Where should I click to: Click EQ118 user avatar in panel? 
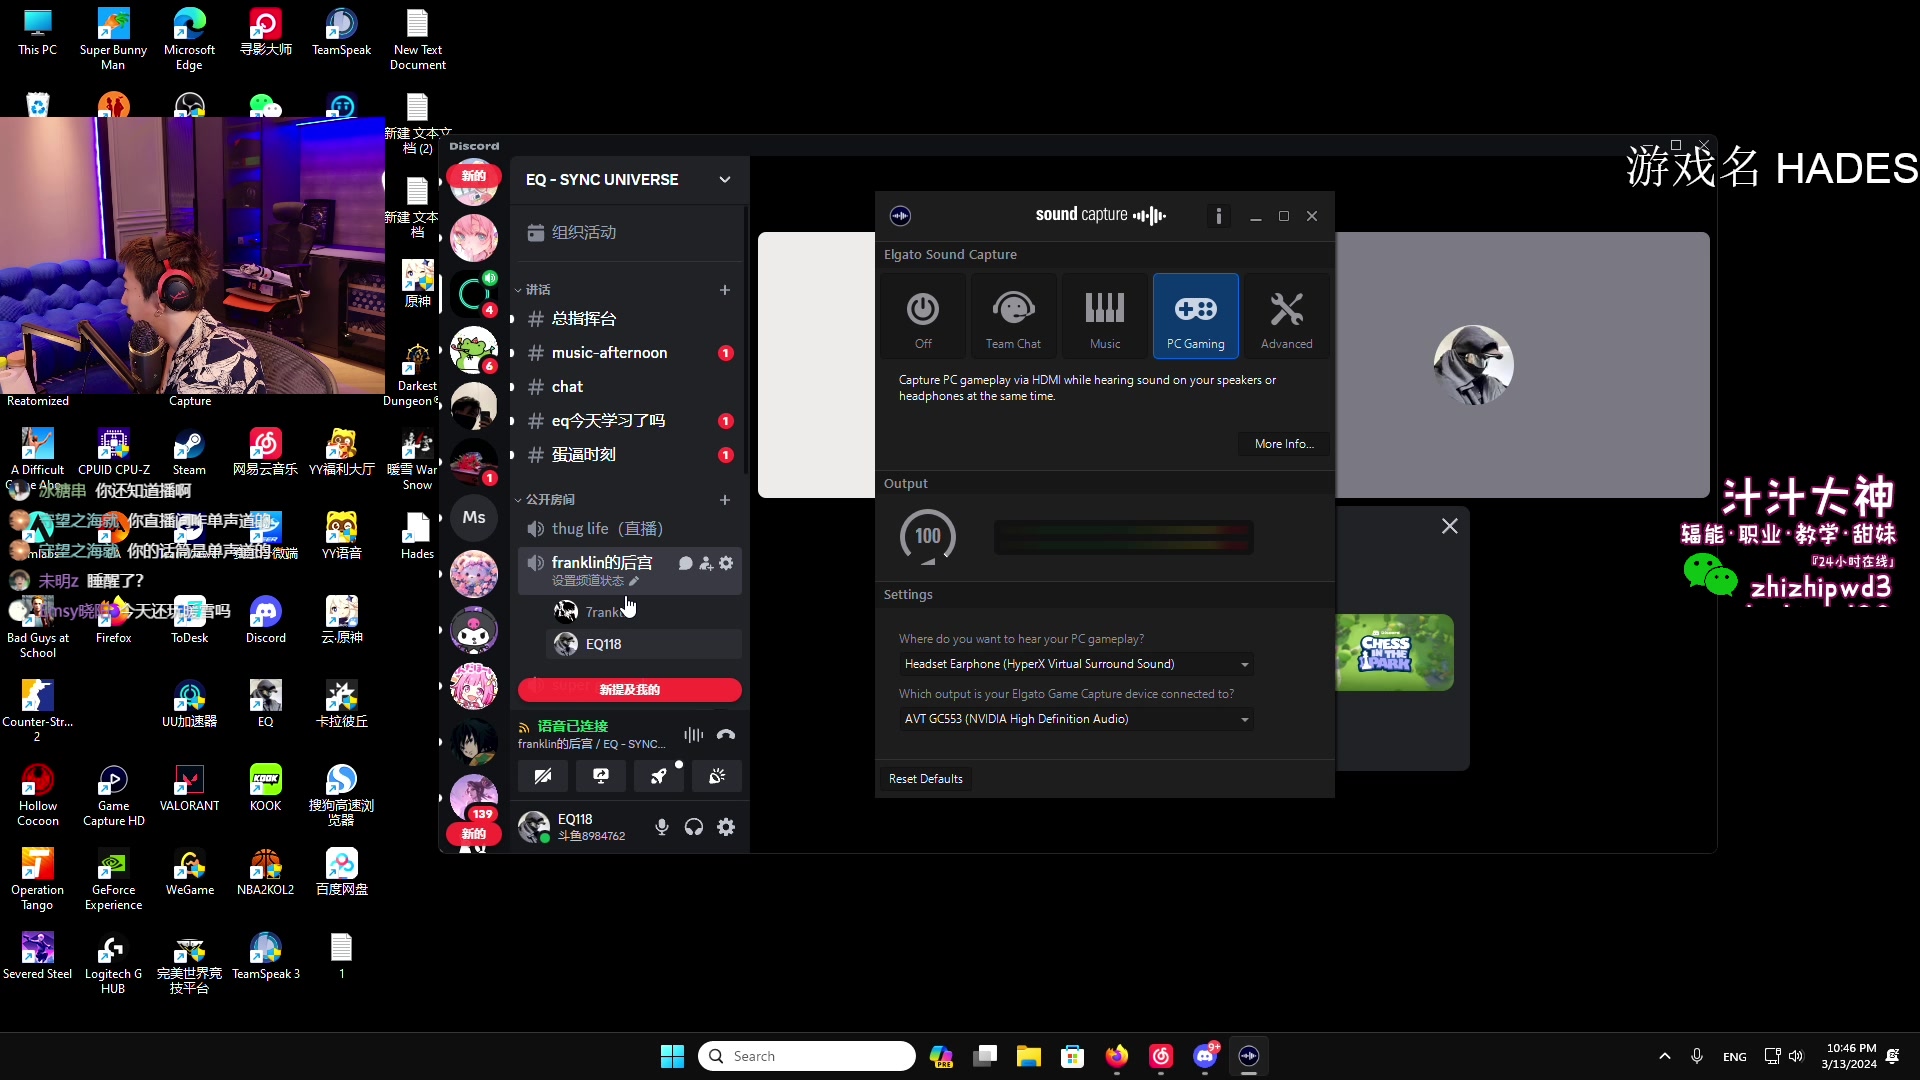click(534, 827)
